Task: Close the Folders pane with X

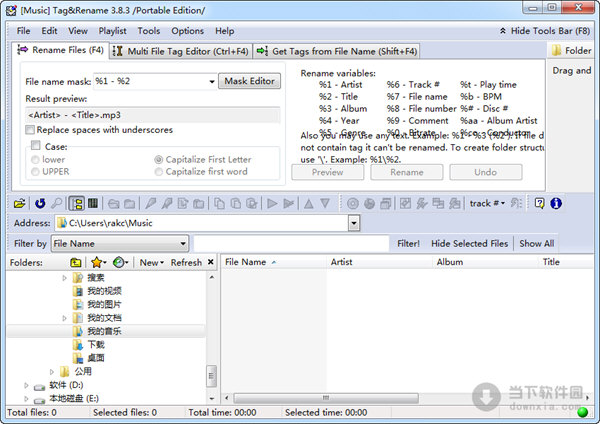Action: tap(210, 262)
